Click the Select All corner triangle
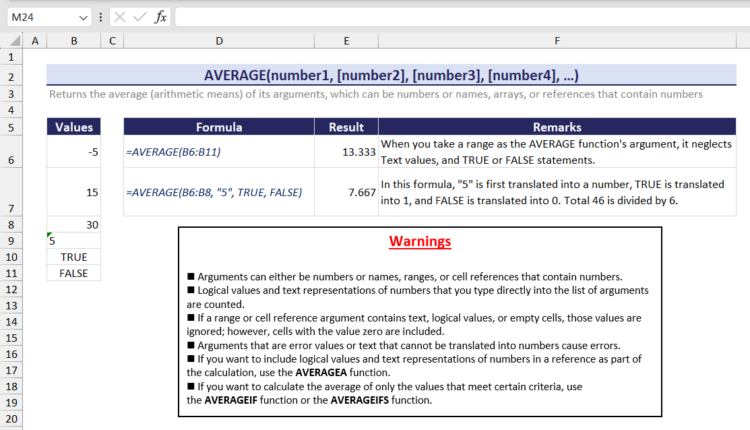 15,41
